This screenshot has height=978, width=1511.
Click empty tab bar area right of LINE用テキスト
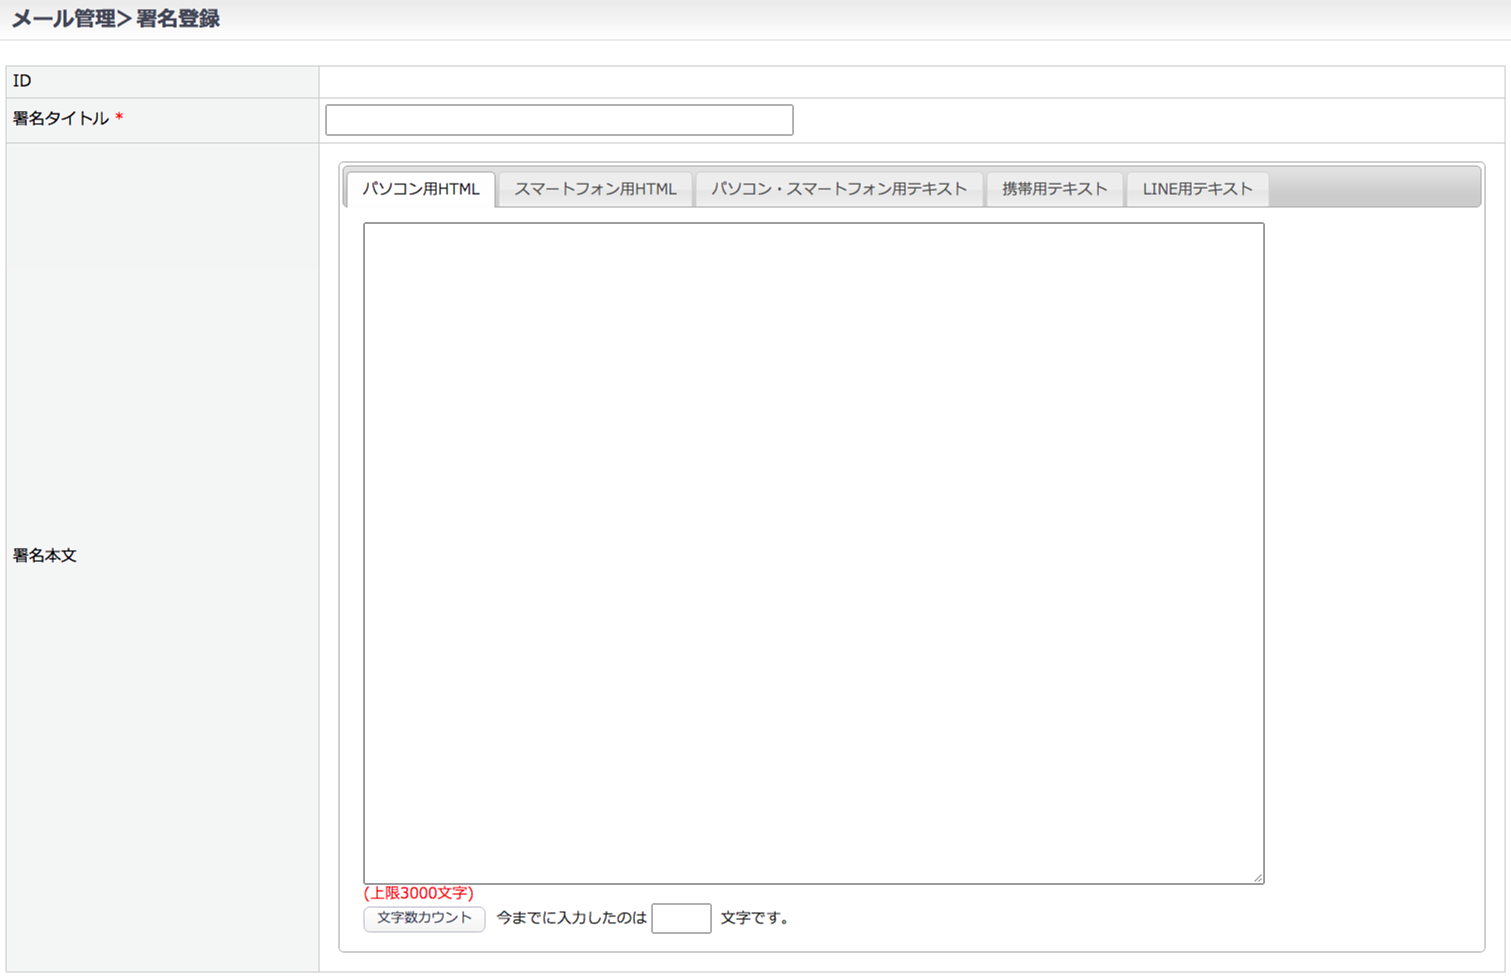click(x=1375, y=188)
